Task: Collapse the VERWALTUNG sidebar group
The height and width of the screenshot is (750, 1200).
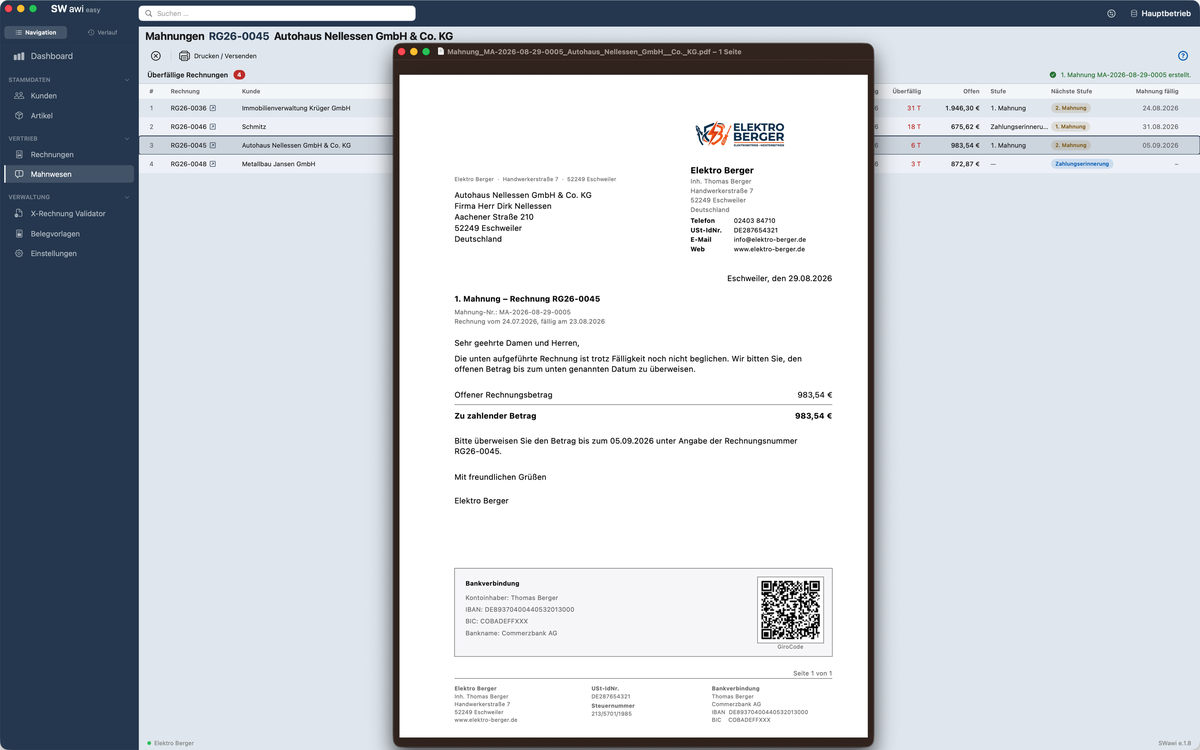Action: click(127, 197)
